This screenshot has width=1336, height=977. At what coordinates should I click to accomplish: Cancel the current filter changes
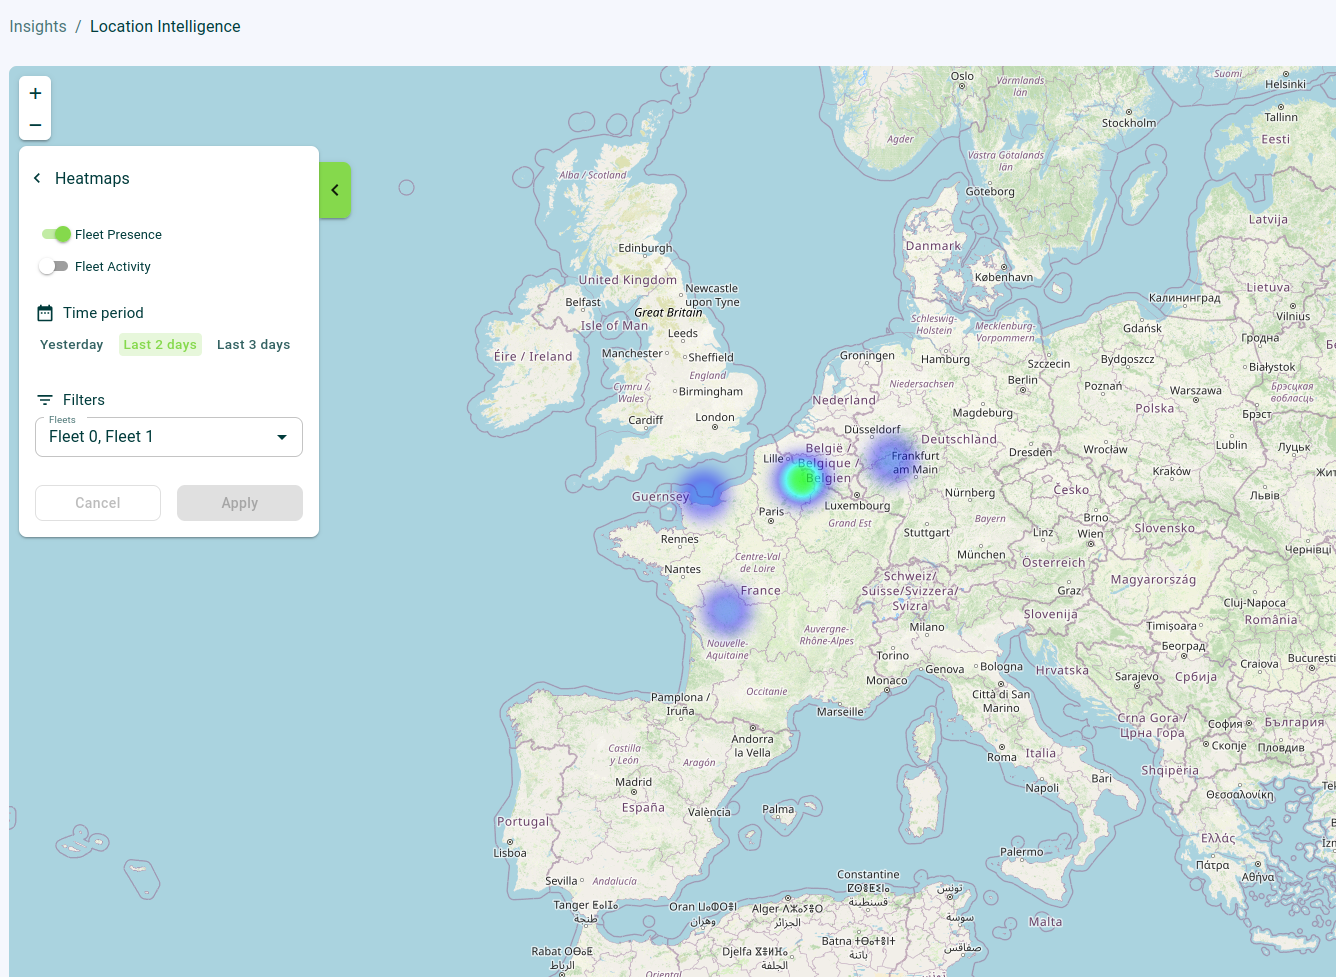click(x=97, y=502)
